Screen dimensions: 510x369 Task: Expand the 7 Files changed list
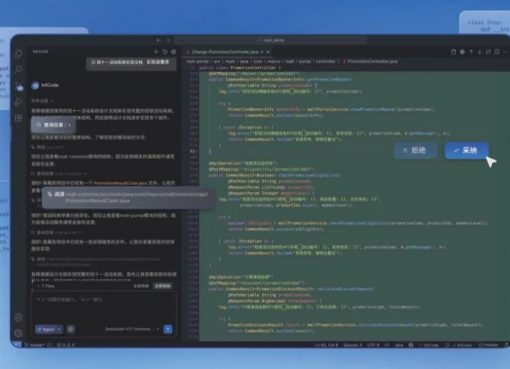tap(46, 286)
